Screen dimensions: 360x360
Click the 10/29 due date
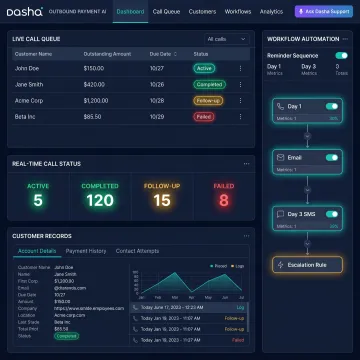[x=157, y=117]
